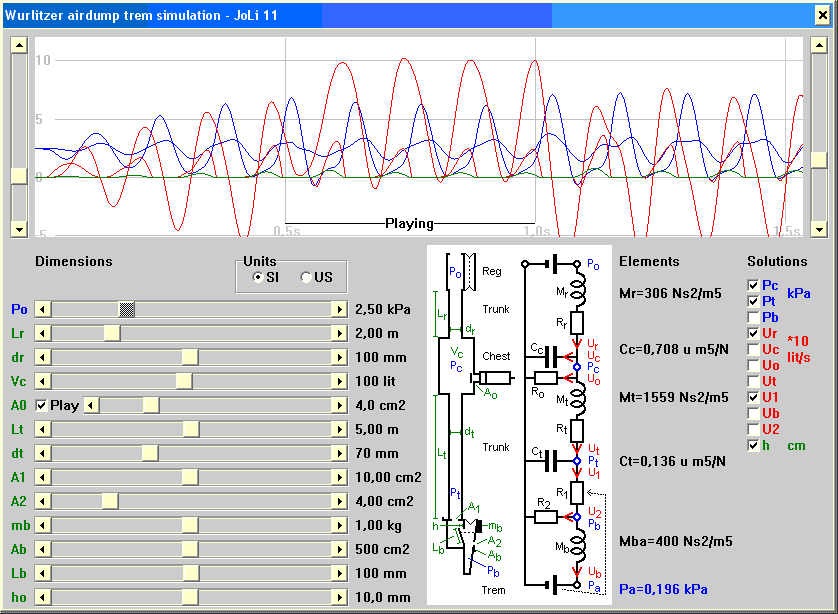This screenshot has height=614, width=838.
Task: Select the SI units radio button
Action: [258, 277]
